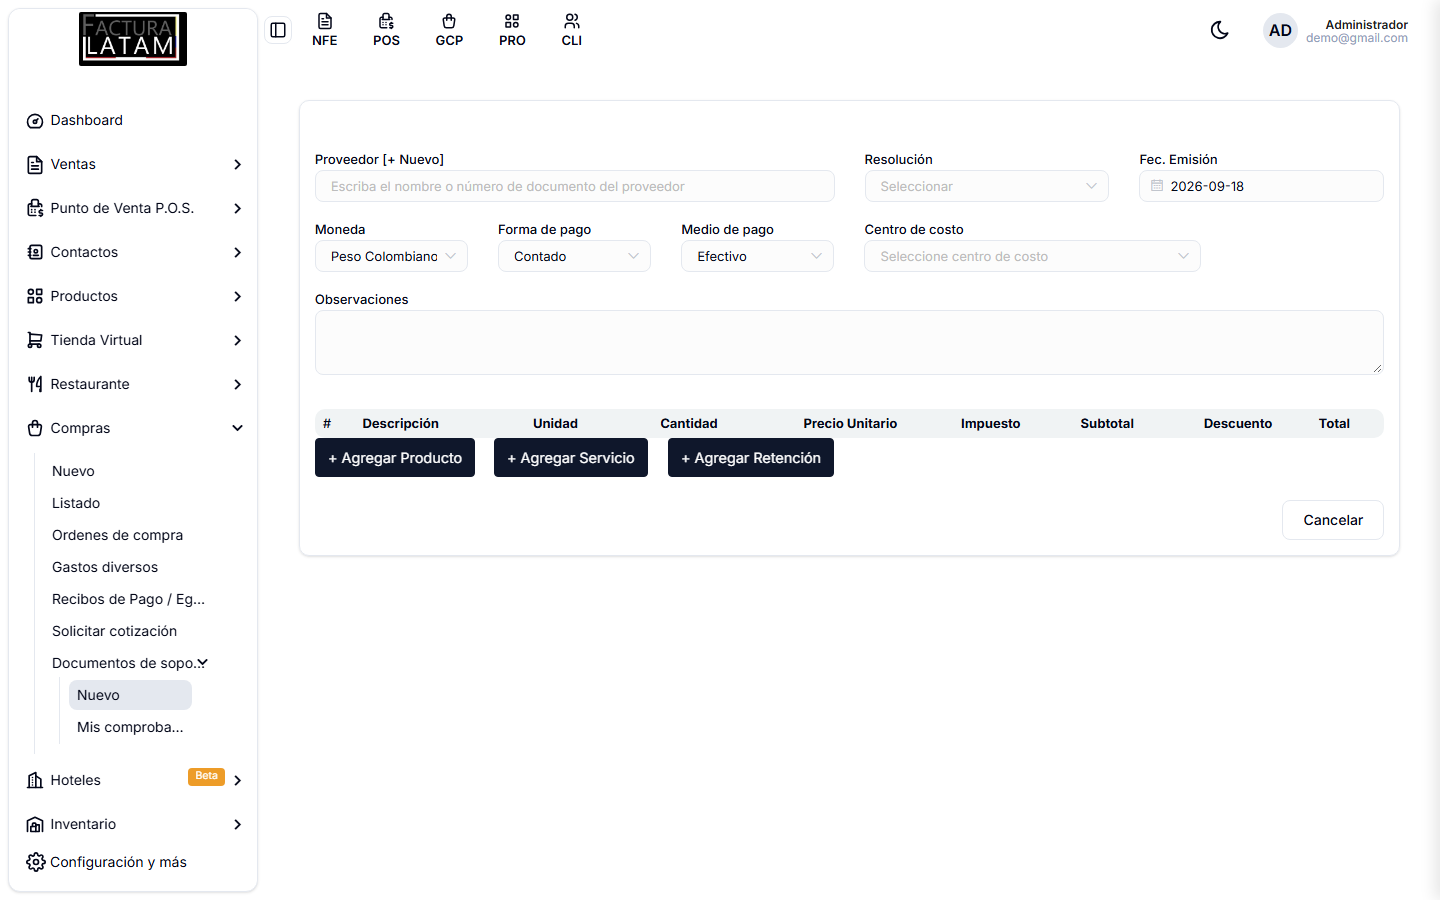The height and width of the screenshot is (900, 1440).
Task: Switch to dark mode moon icon
Action: [x=1219, y=30]
